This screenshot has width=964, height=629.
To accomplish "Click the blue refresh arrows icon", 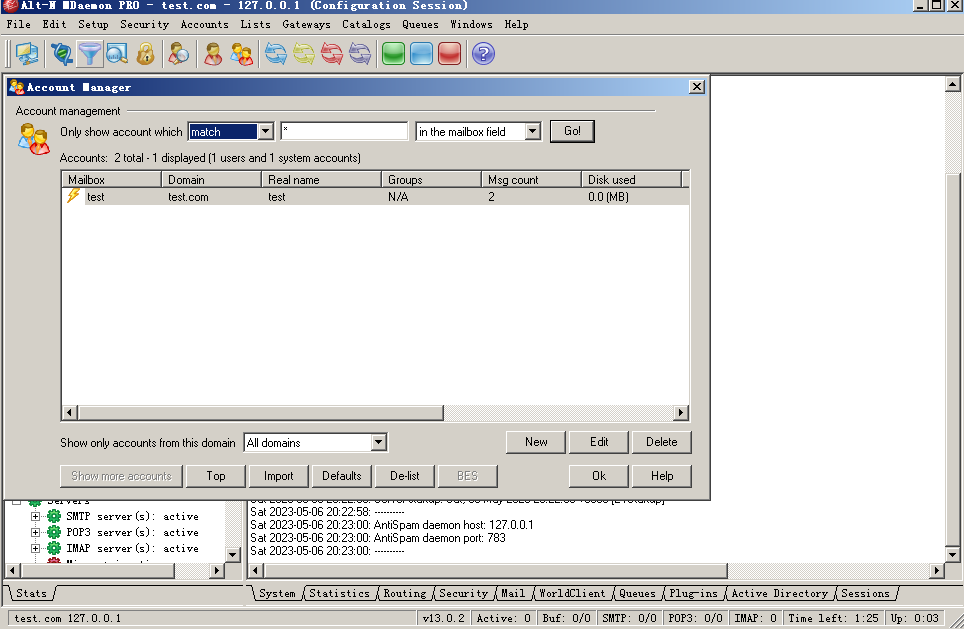I will 275,53.
